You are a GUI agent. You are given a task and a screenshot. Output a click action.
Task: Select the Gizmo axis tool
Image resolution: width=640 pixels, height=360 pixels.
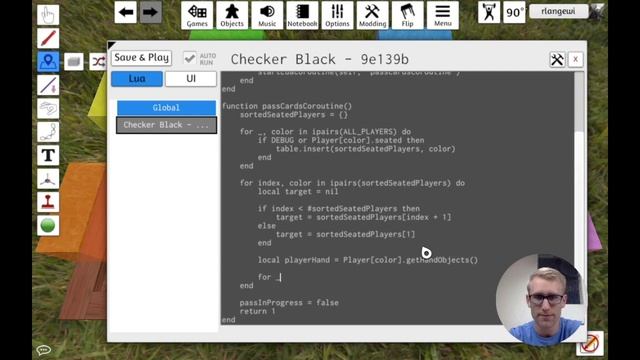(x=48, y=179)
